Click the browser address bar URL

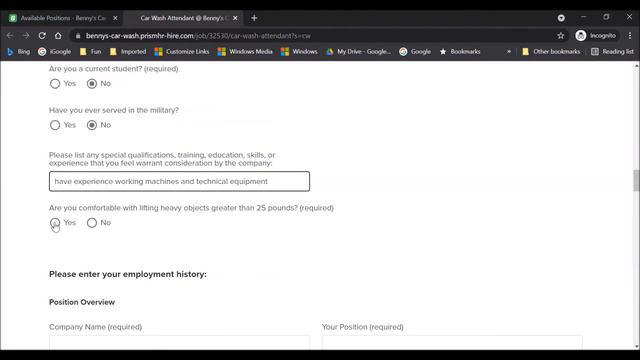[198, 36]
